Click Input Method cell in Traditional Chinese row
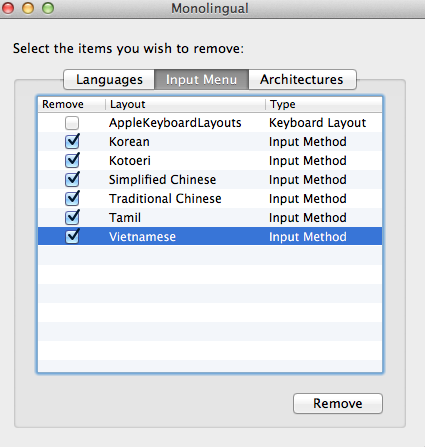This screenshot has width=425, height=447. (308, 199)
